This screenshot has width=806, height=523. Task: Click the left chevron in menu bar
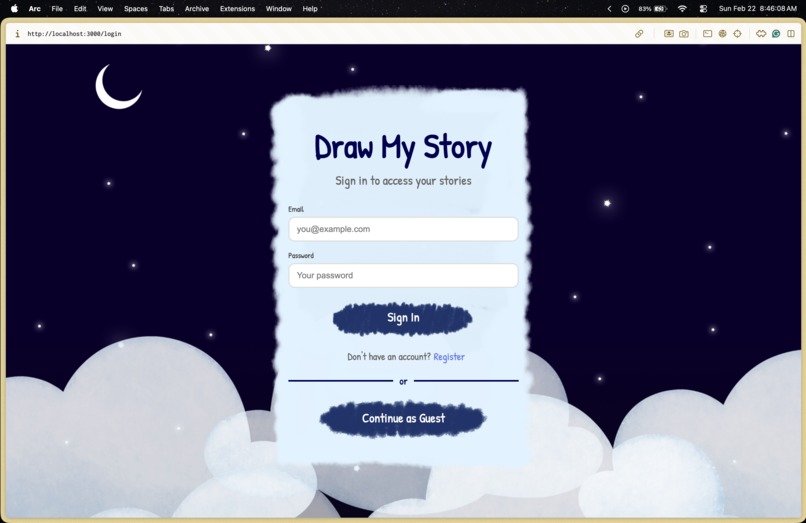click(x=609, y=8)
